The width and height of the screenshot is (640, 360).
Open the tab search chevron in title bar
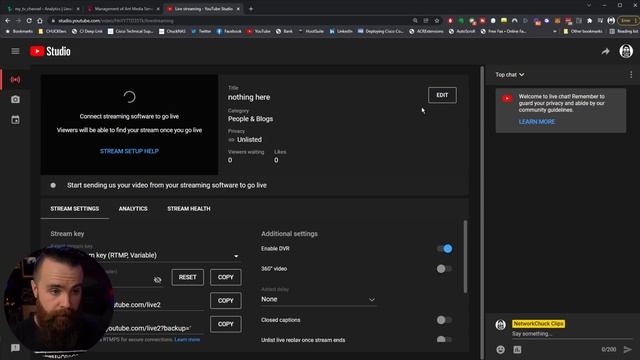point(589,5)
